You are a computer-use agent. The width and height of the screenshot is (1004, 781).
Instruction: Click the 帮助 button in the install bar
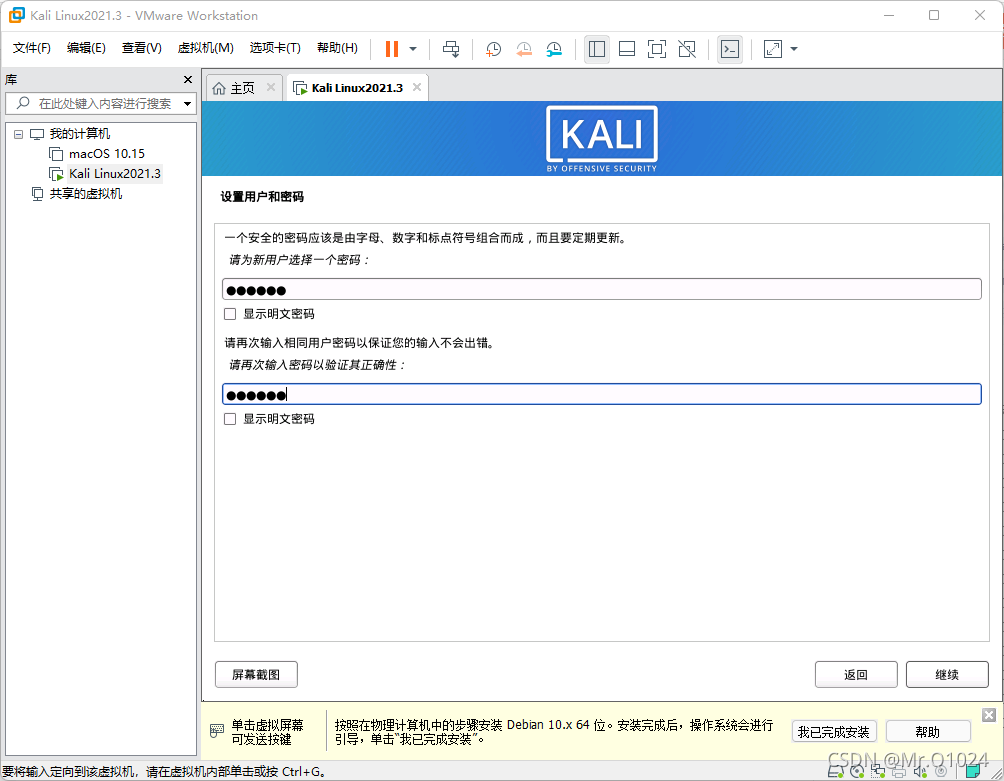coord(928,732)
